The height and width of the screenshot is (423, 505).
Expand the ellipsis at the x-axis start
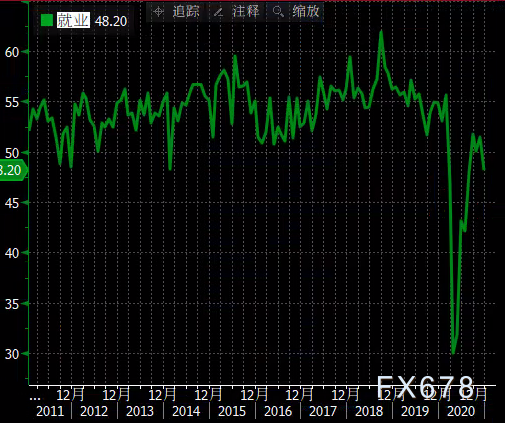click(x=35, y=398)
